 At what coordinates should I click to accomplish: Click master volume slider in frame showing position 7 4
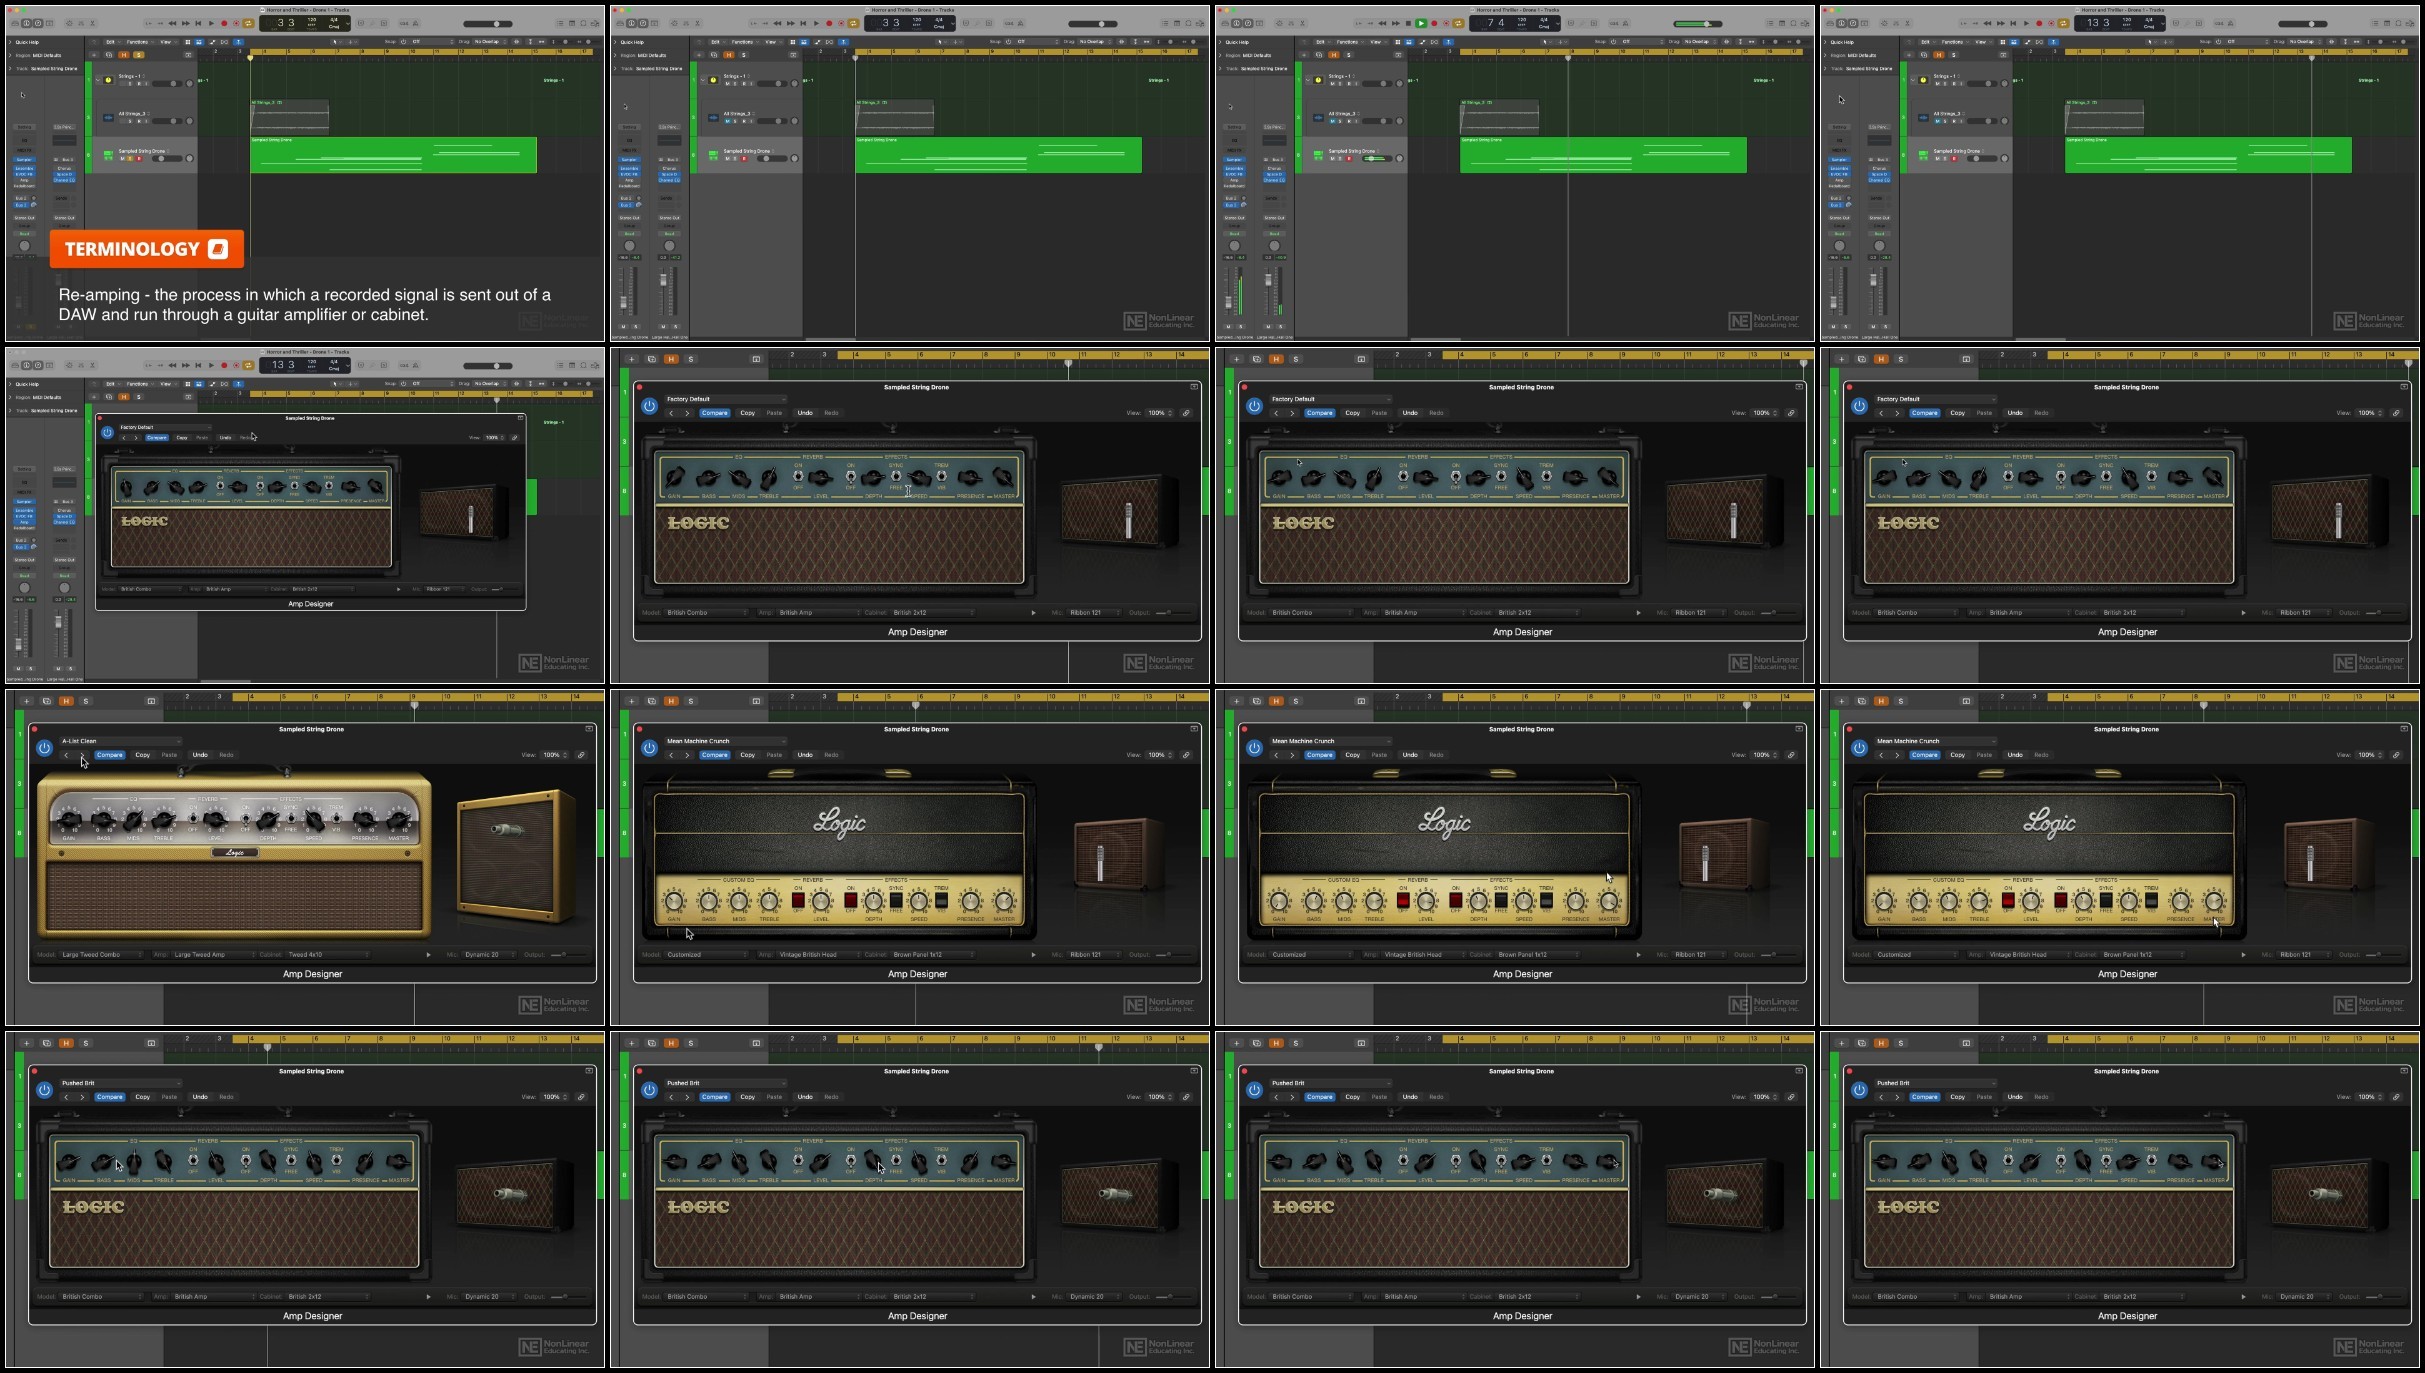point(1698,24)
